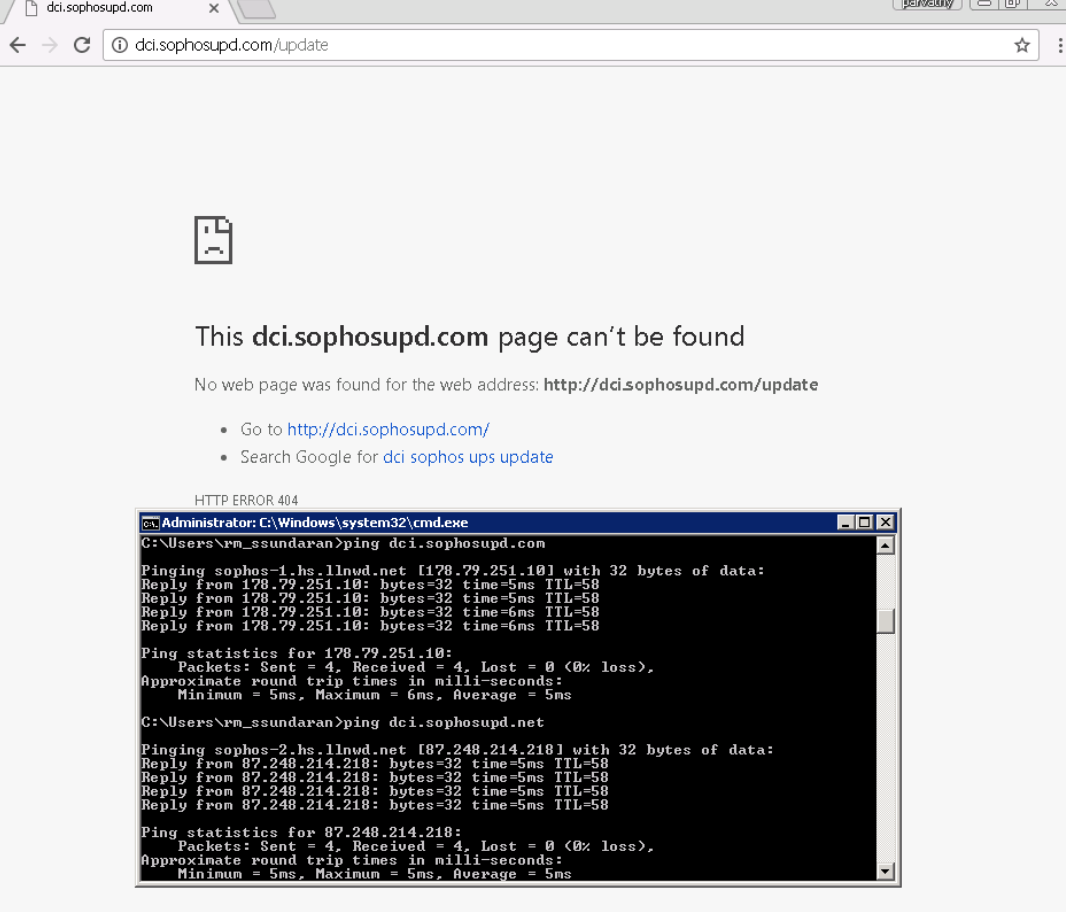The height and width of the screenshot is (912, 1066).
Task: Click 'Pinging sophos-2.hs.llnwd.net' line
Action: tap(457, 749)
